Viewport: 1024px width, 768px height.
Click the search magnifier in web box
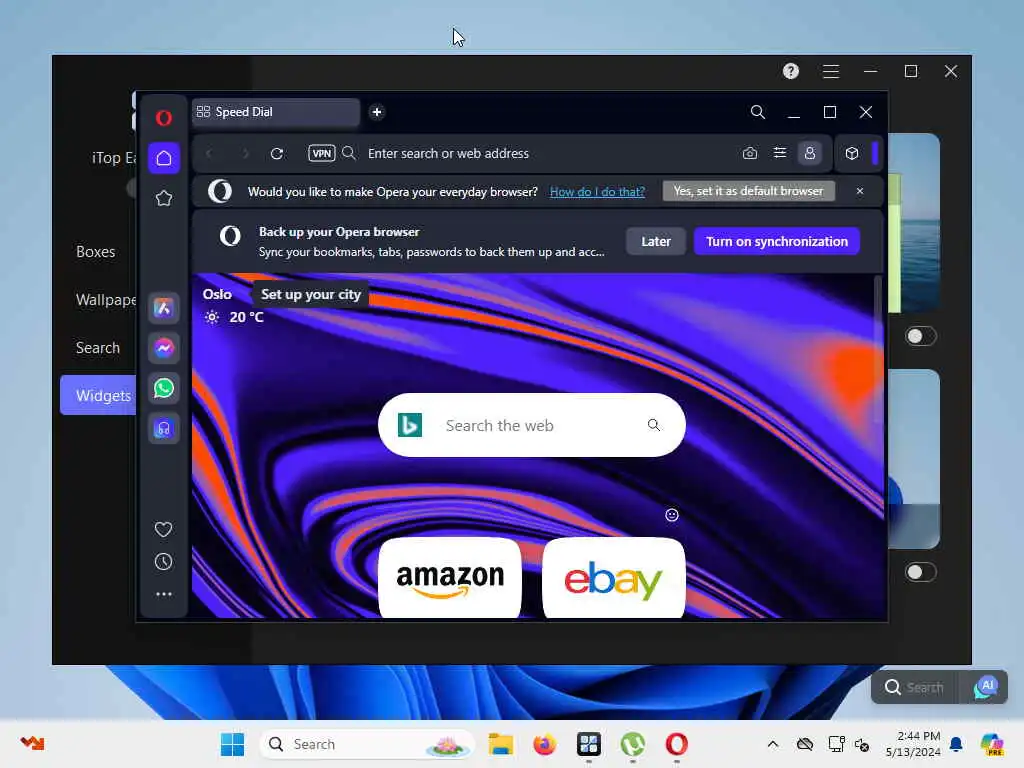[x=654, y=425]
